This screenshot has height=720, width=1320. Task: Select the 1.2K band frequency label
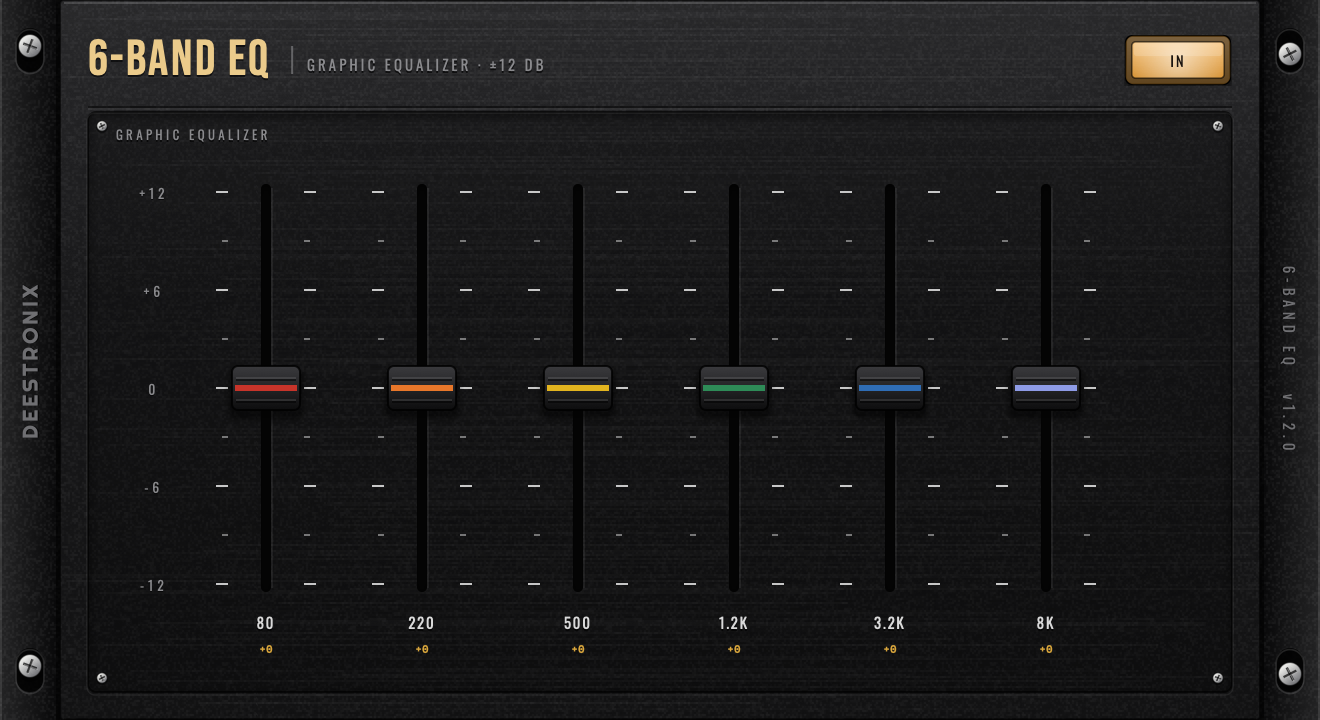coord(733,623)
